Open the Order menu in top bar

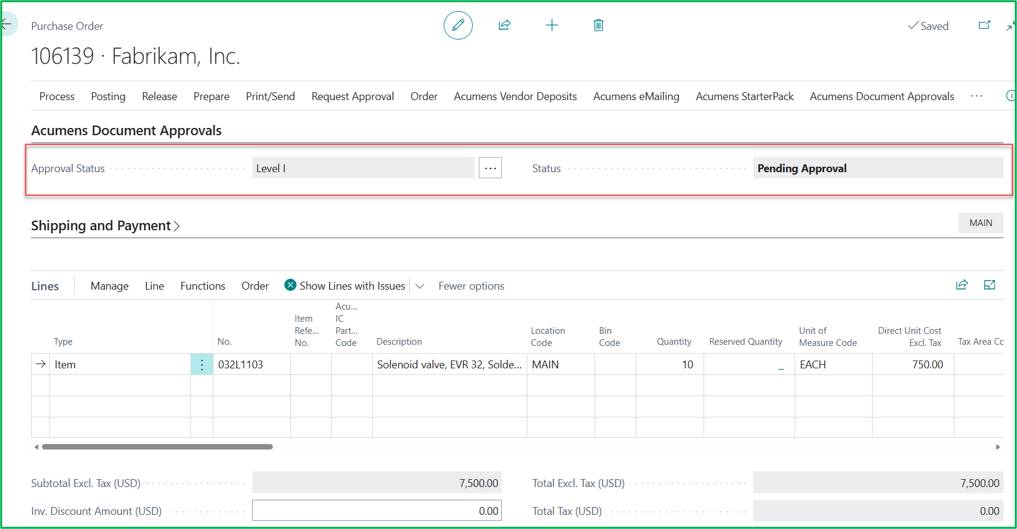[x=424, y=96]
